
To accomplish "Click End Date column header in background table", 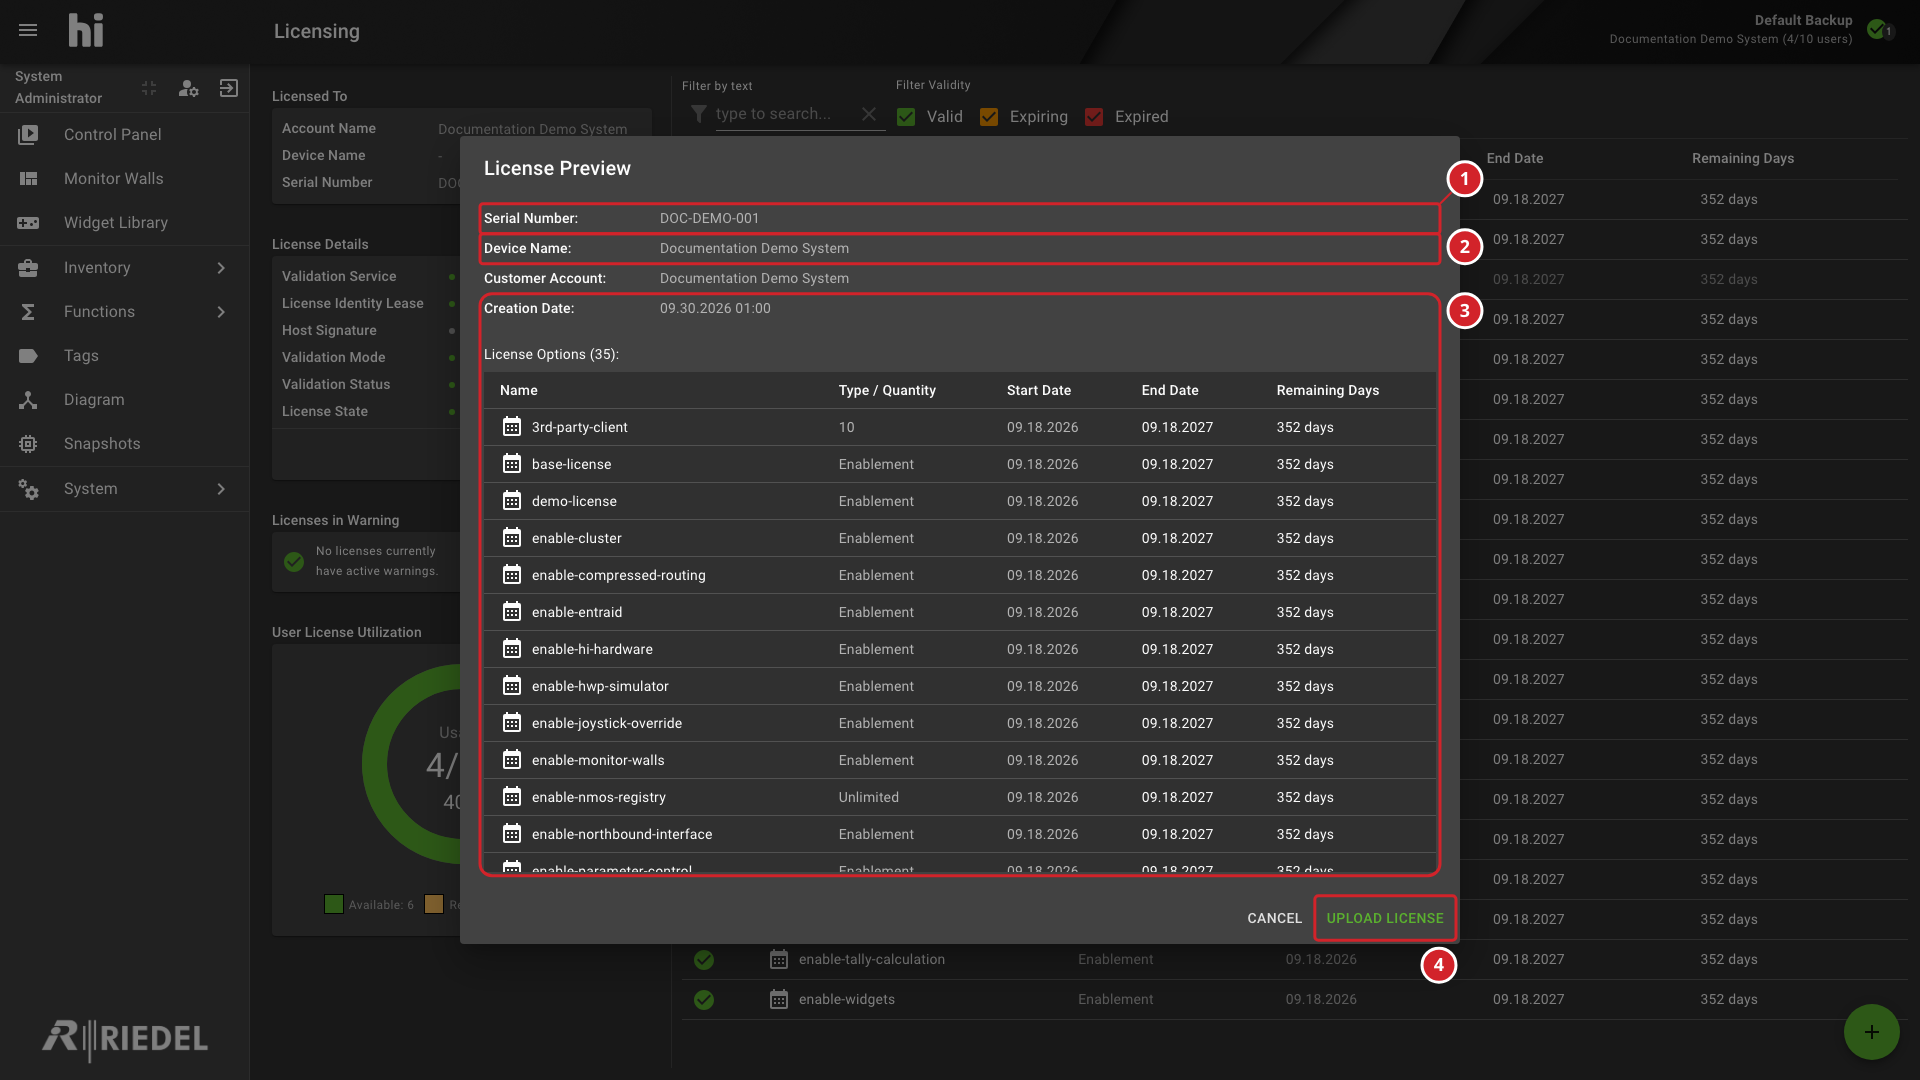I will 1514,158.
